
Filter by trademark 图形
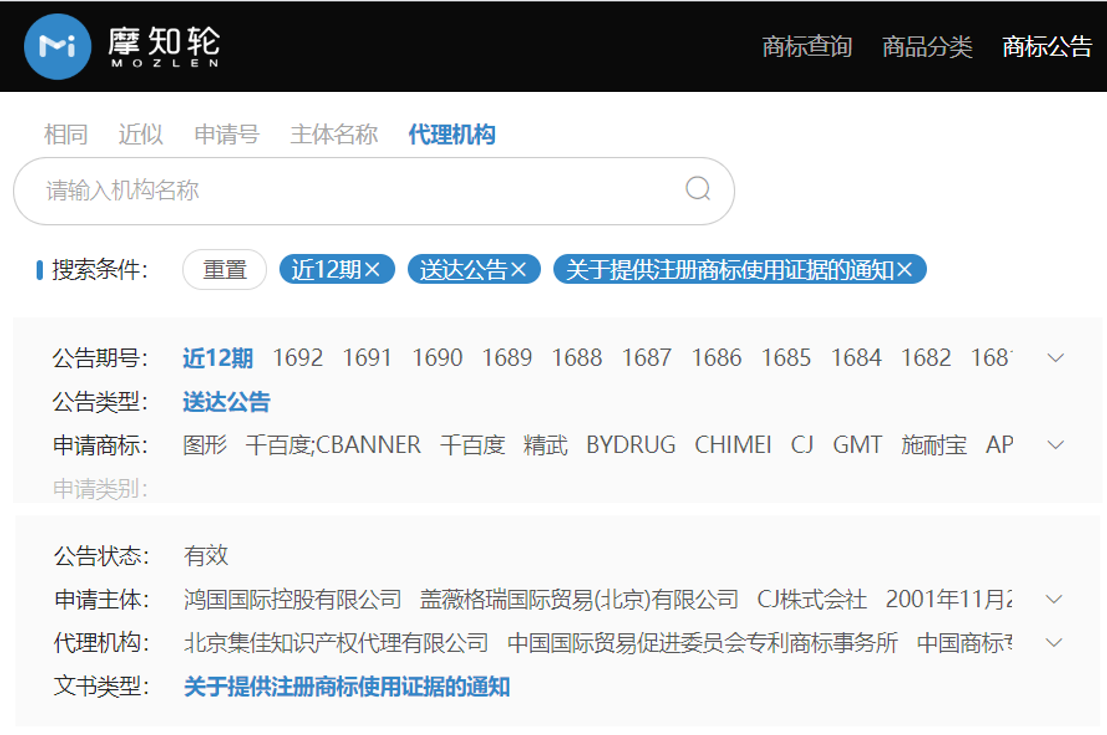pos(205,445)
